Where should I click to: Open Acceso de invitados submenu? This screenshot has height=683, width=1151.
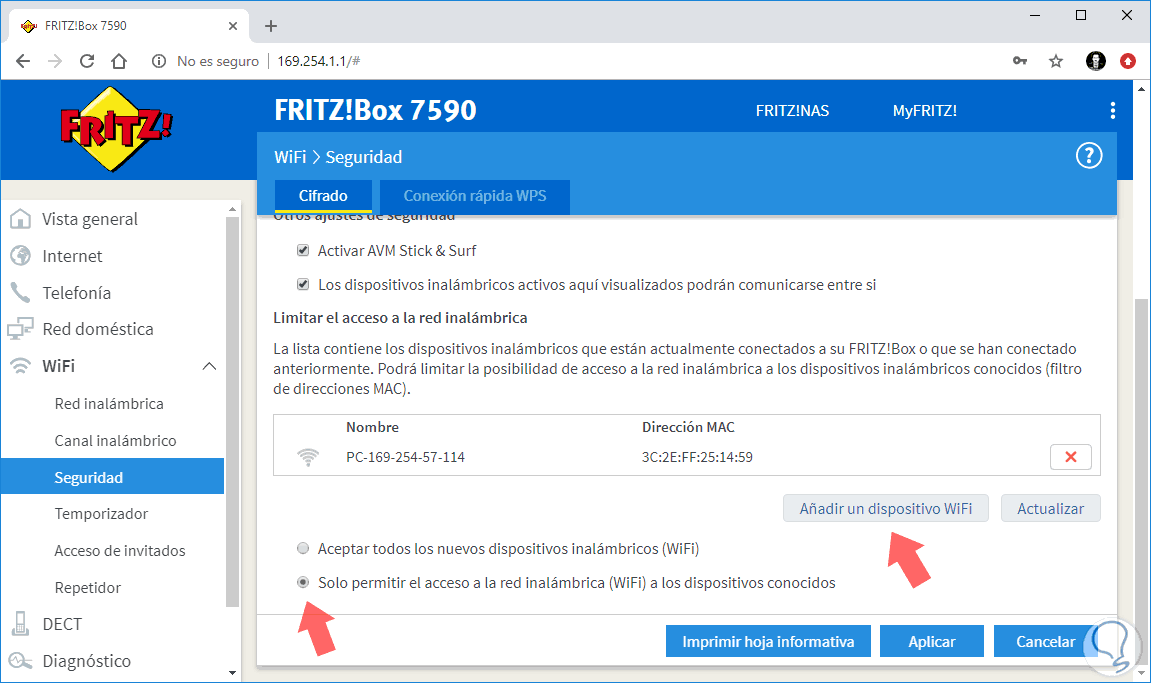click(120, 550)
